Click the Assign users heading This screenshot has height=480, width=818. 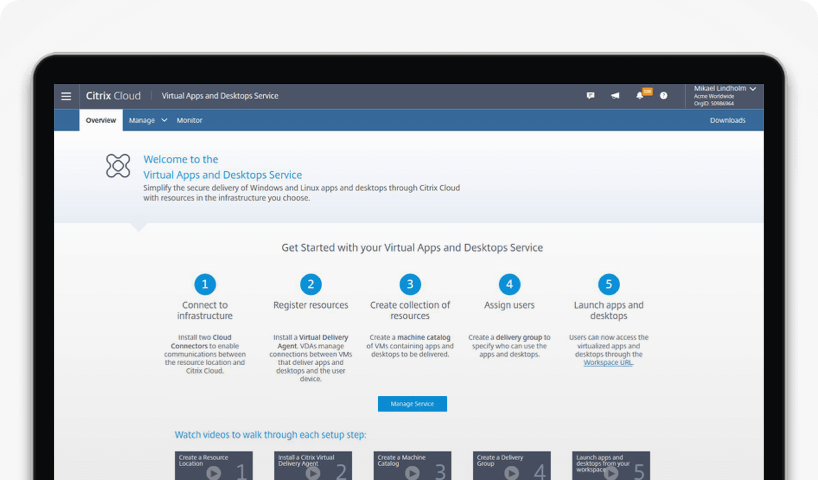[509, 305]
